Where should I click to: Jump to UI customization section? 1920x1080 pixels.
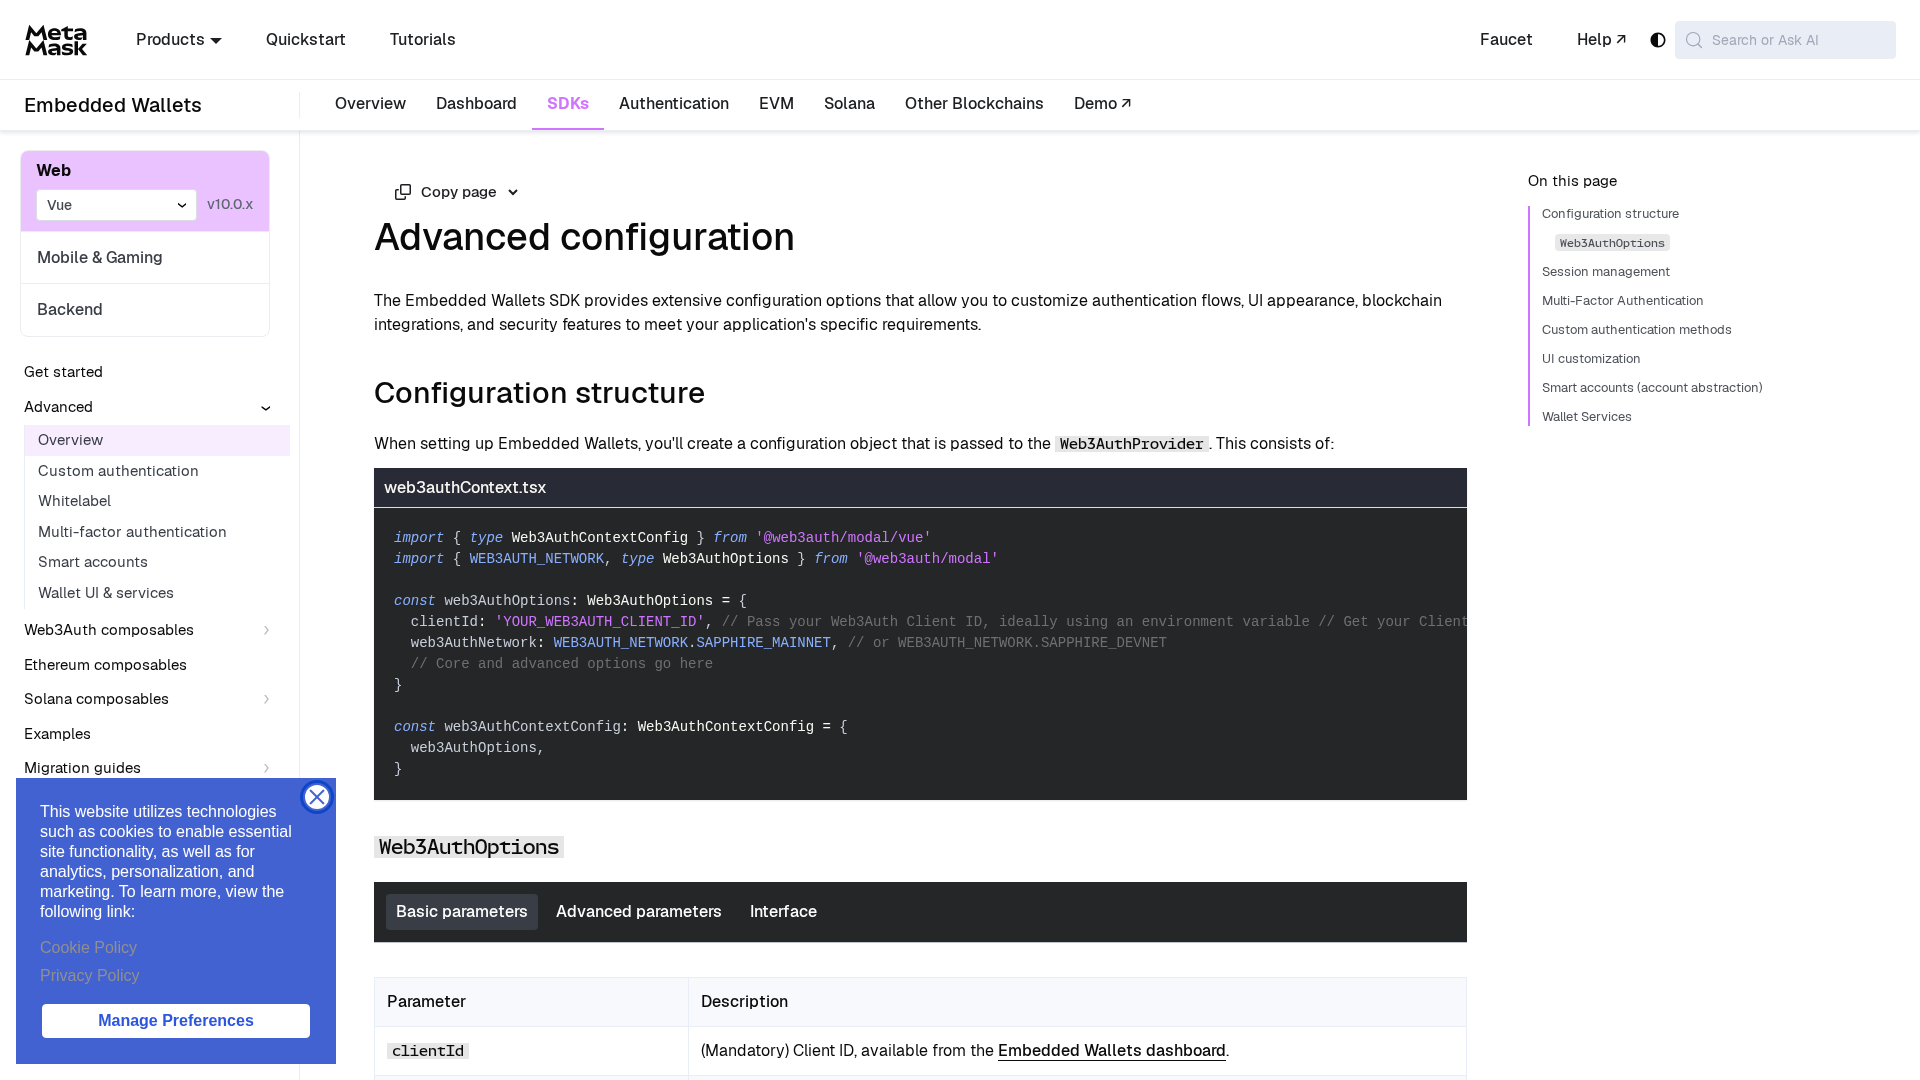tap(1591, 359)
